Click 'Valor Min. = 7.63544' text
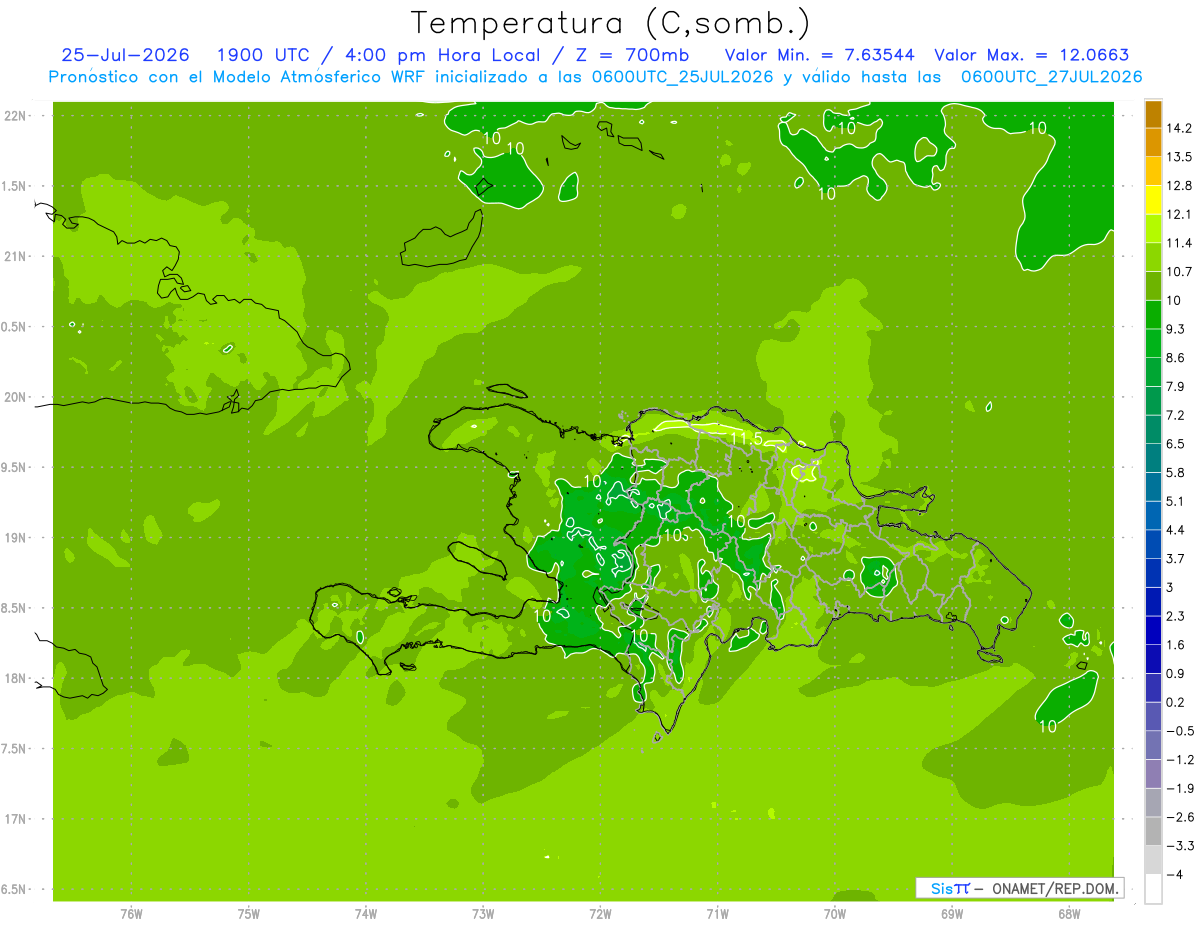Screen dimensions: 1200x927 [819, 55]
